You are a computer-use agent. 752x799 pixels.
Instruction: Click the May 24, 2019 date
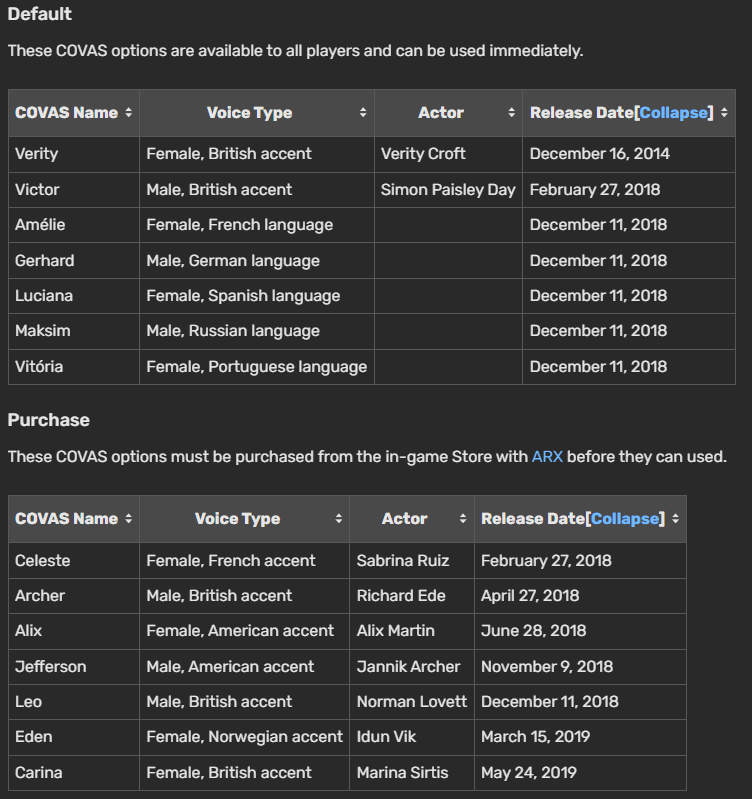click(x=529, y=773)
